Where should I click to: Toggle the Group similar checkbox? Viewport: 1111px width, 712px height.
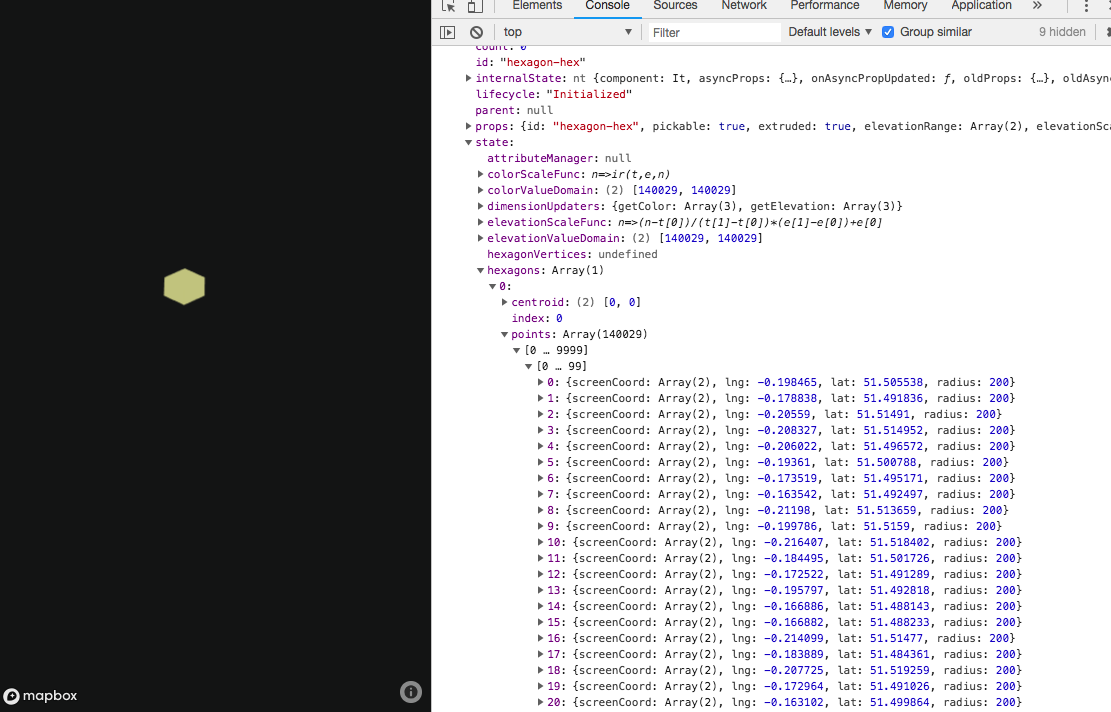(x=888, y=32)
